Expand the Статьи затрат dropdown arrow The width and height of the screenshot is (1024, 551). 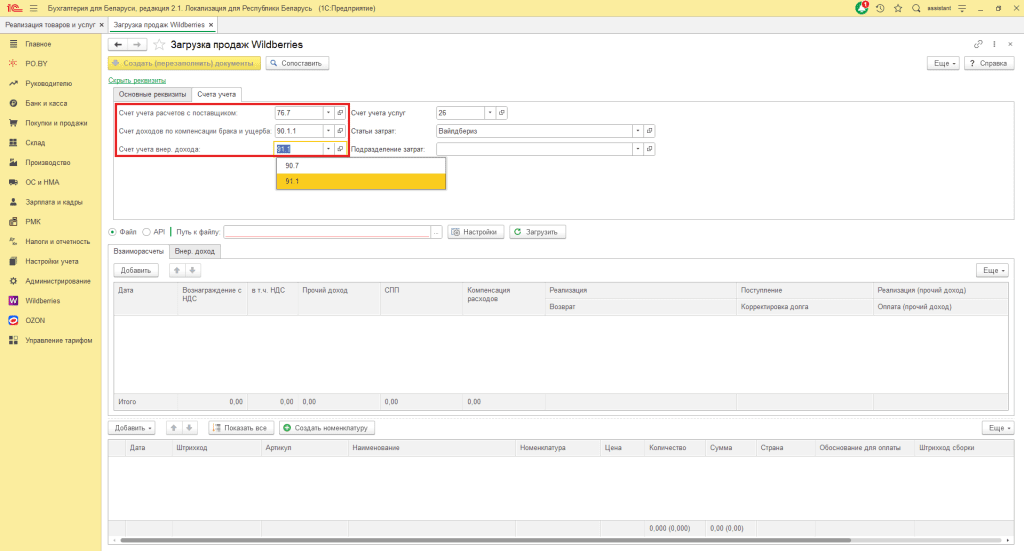[x=637, y=131]
